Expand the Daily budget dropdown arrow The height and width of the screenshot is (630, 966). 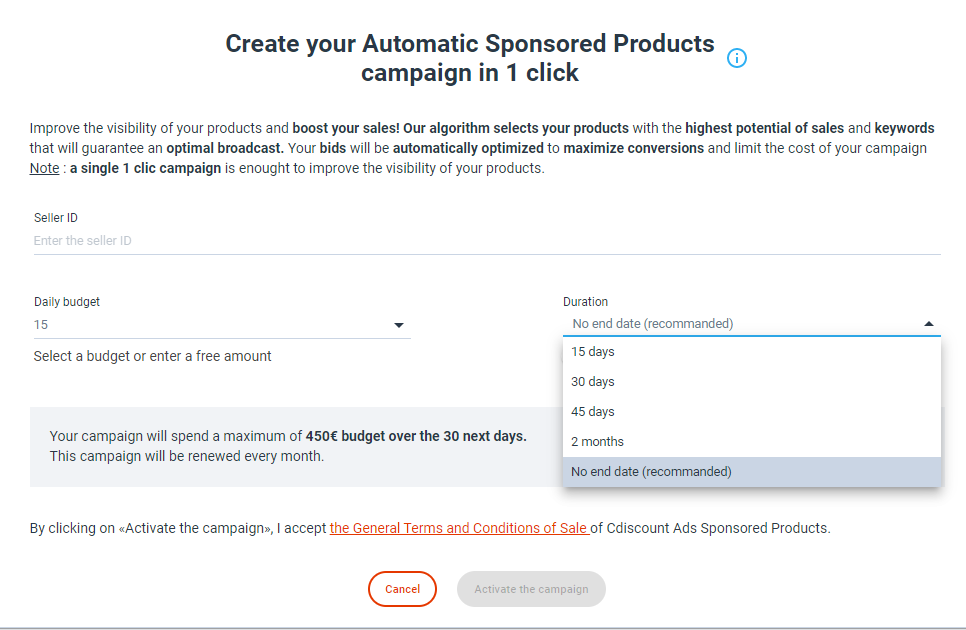point(399,325)
